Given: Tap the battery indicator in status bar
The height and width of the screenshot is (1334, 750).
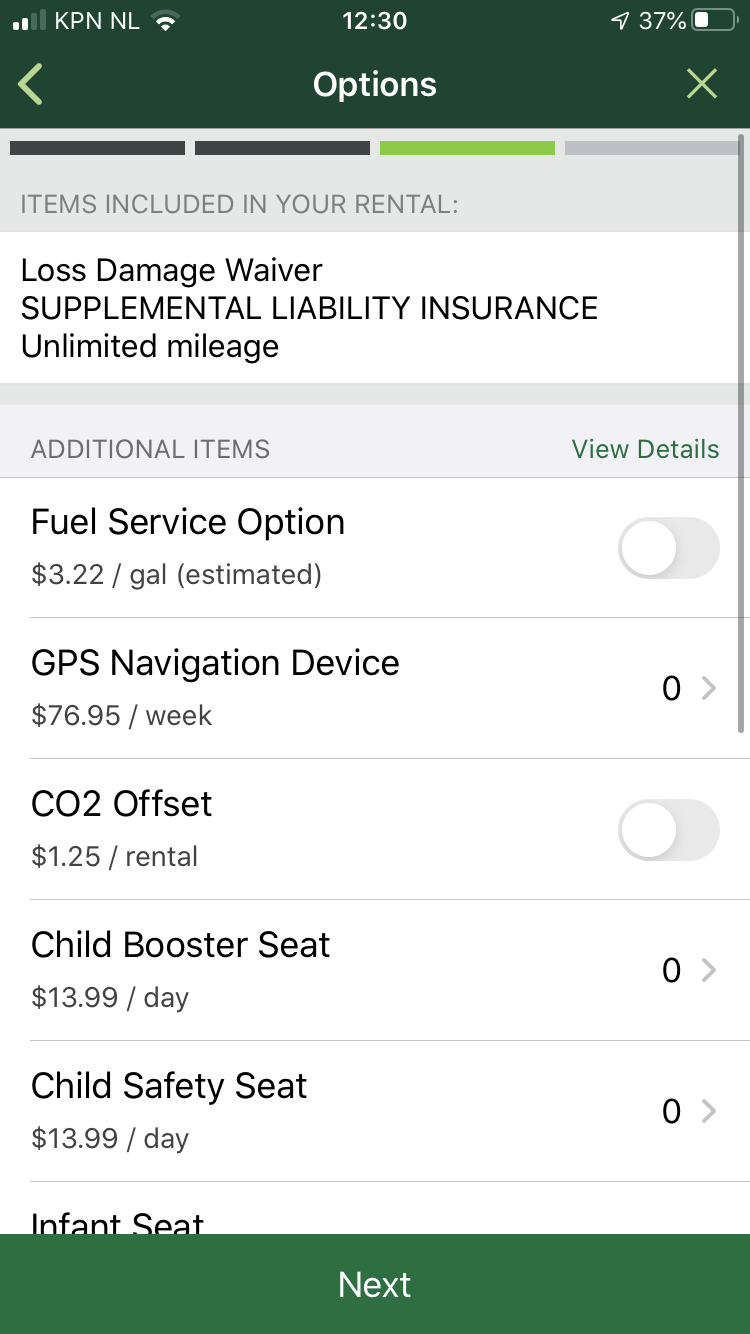Looking at the screenshot, I should (x=713, y=21).
